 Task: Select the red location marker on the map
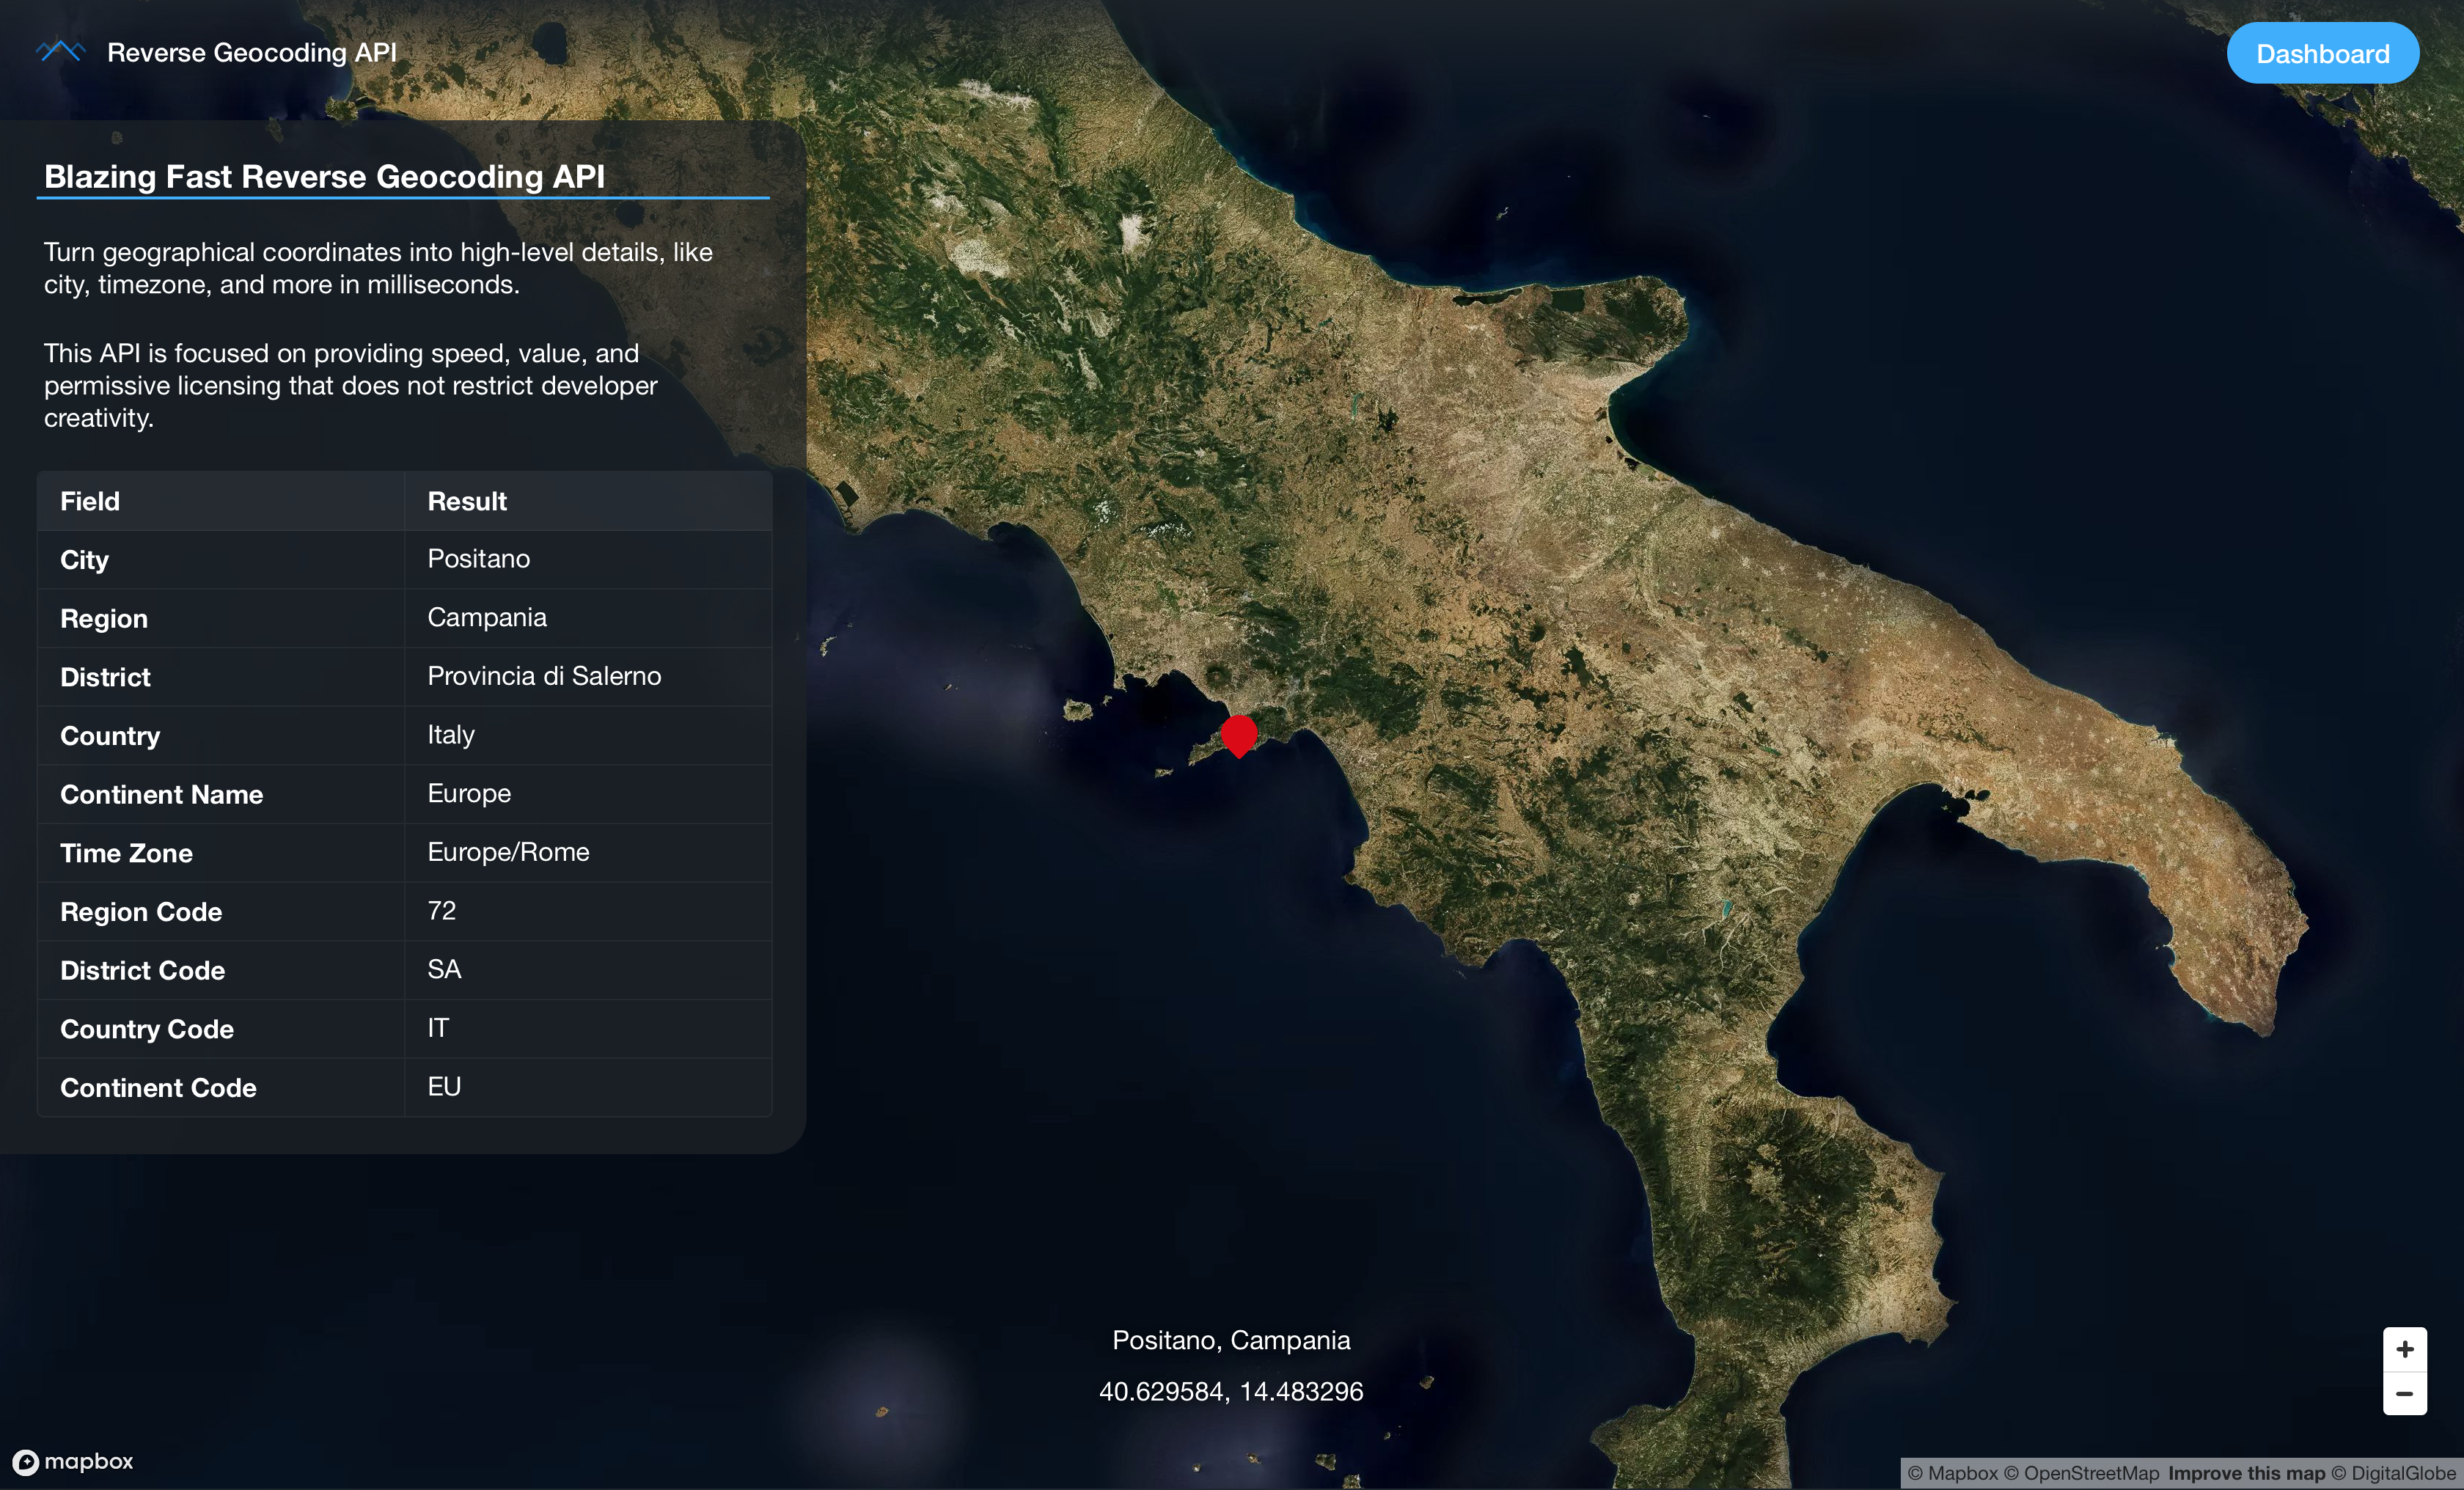coord(1239,735)
